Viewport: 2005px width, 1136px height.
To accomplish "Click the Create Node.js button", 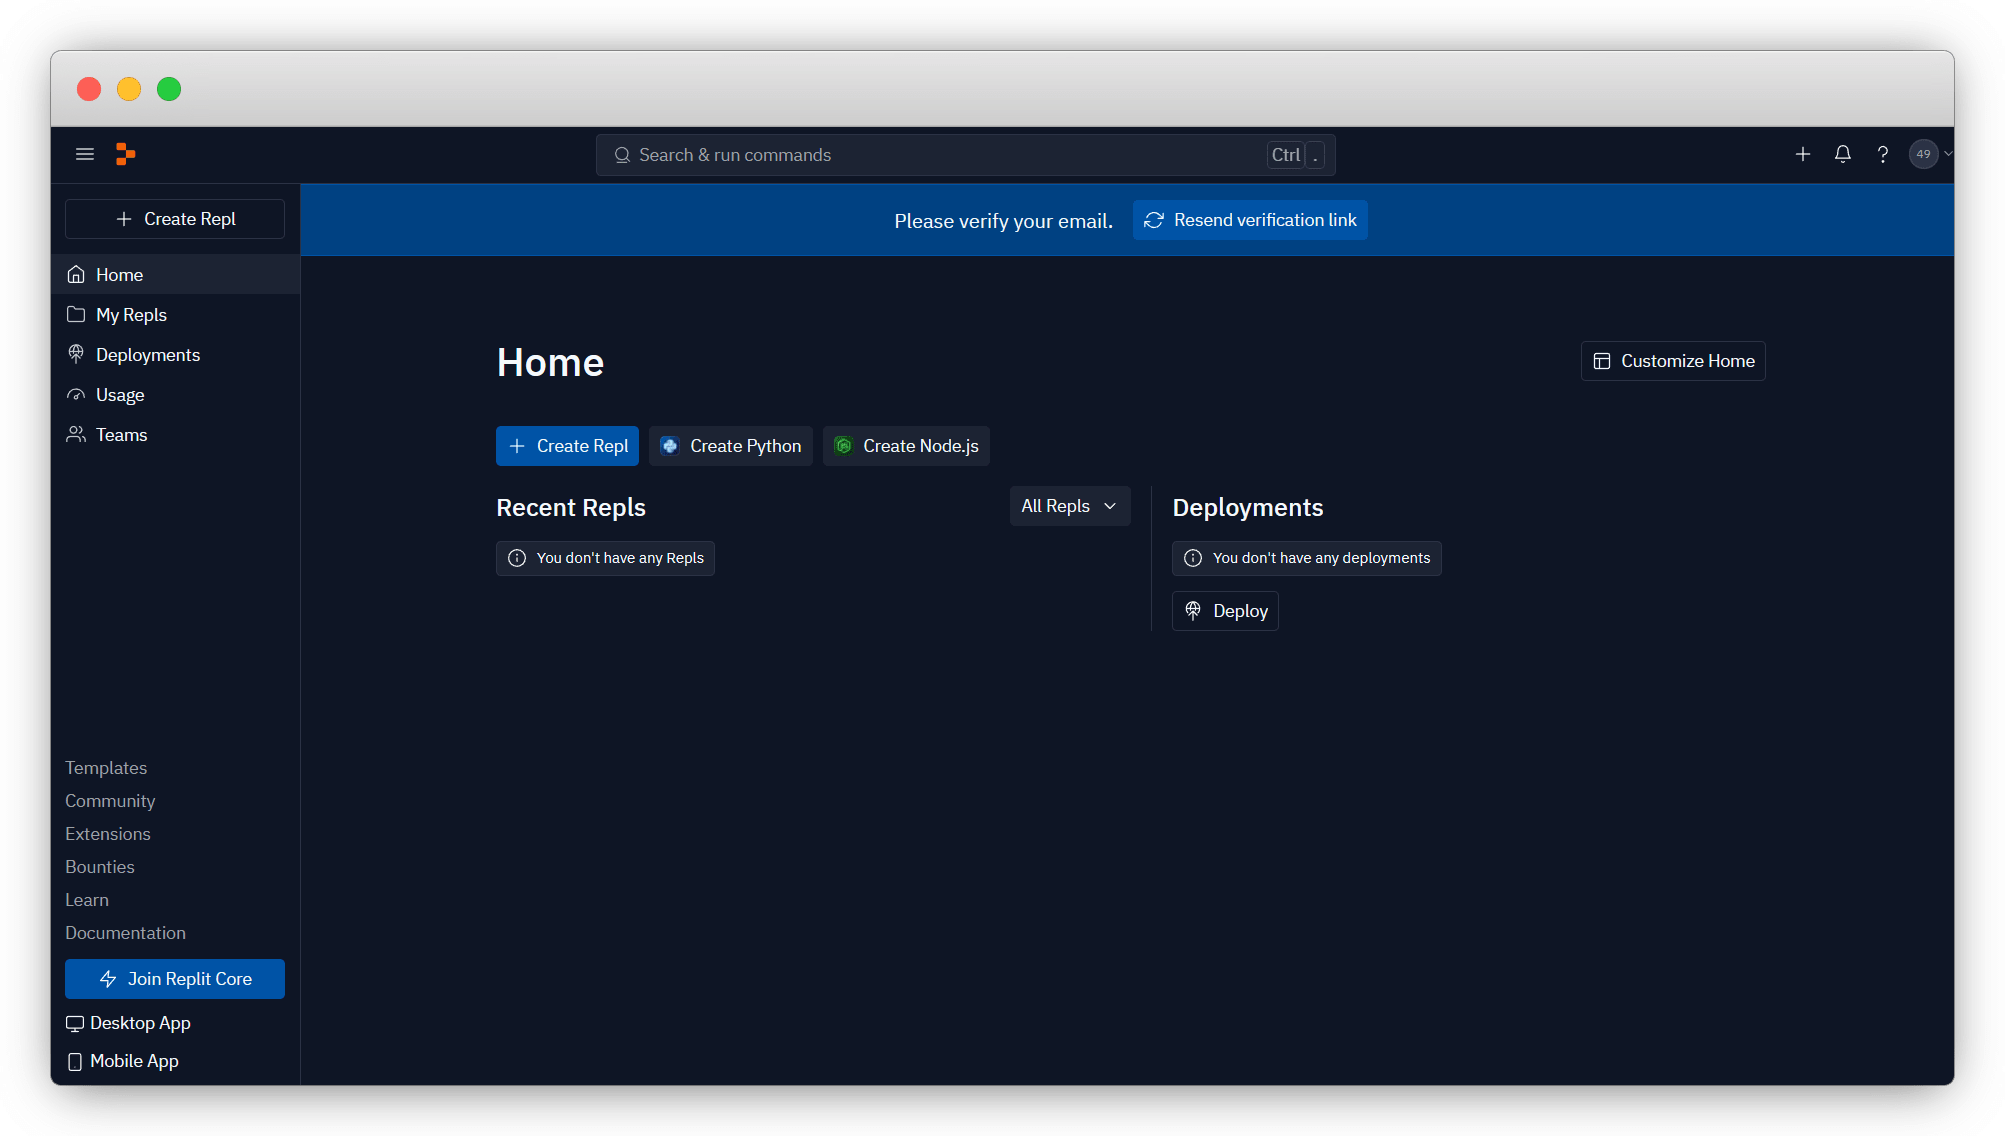I will coord(906,446).
